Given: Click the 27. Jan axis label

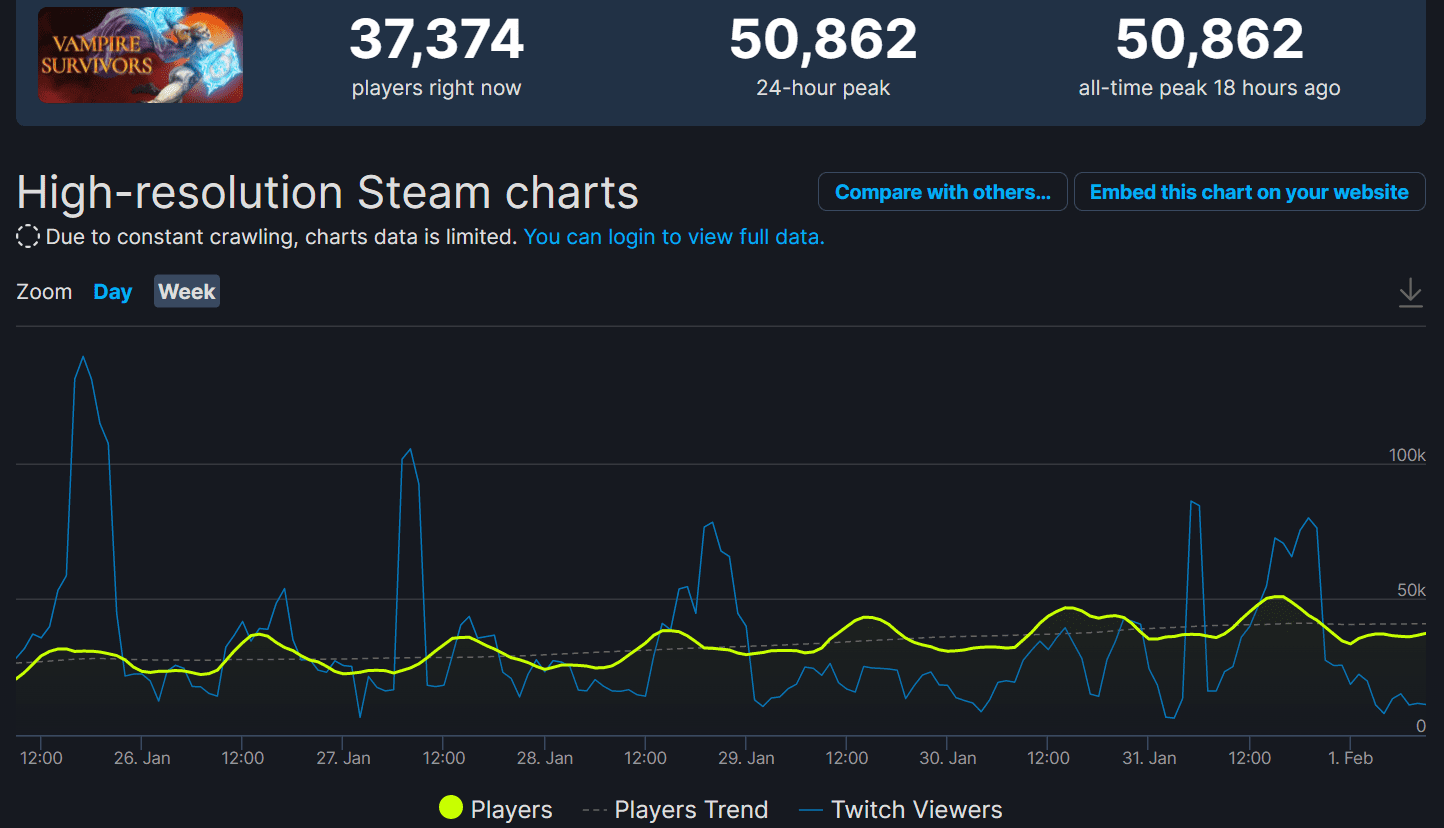Looking at the screenshot, I should click(x=343, y=758).
